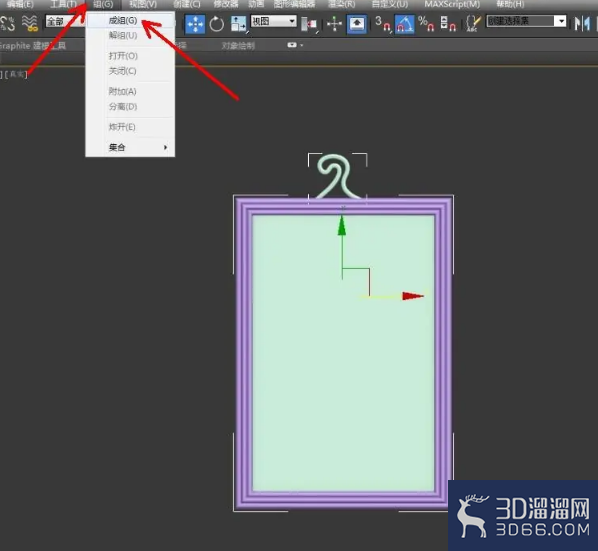Screen dimensions: 598x551
Task: Open the 工具(T) menu
Action: click(x=64, y=4)
